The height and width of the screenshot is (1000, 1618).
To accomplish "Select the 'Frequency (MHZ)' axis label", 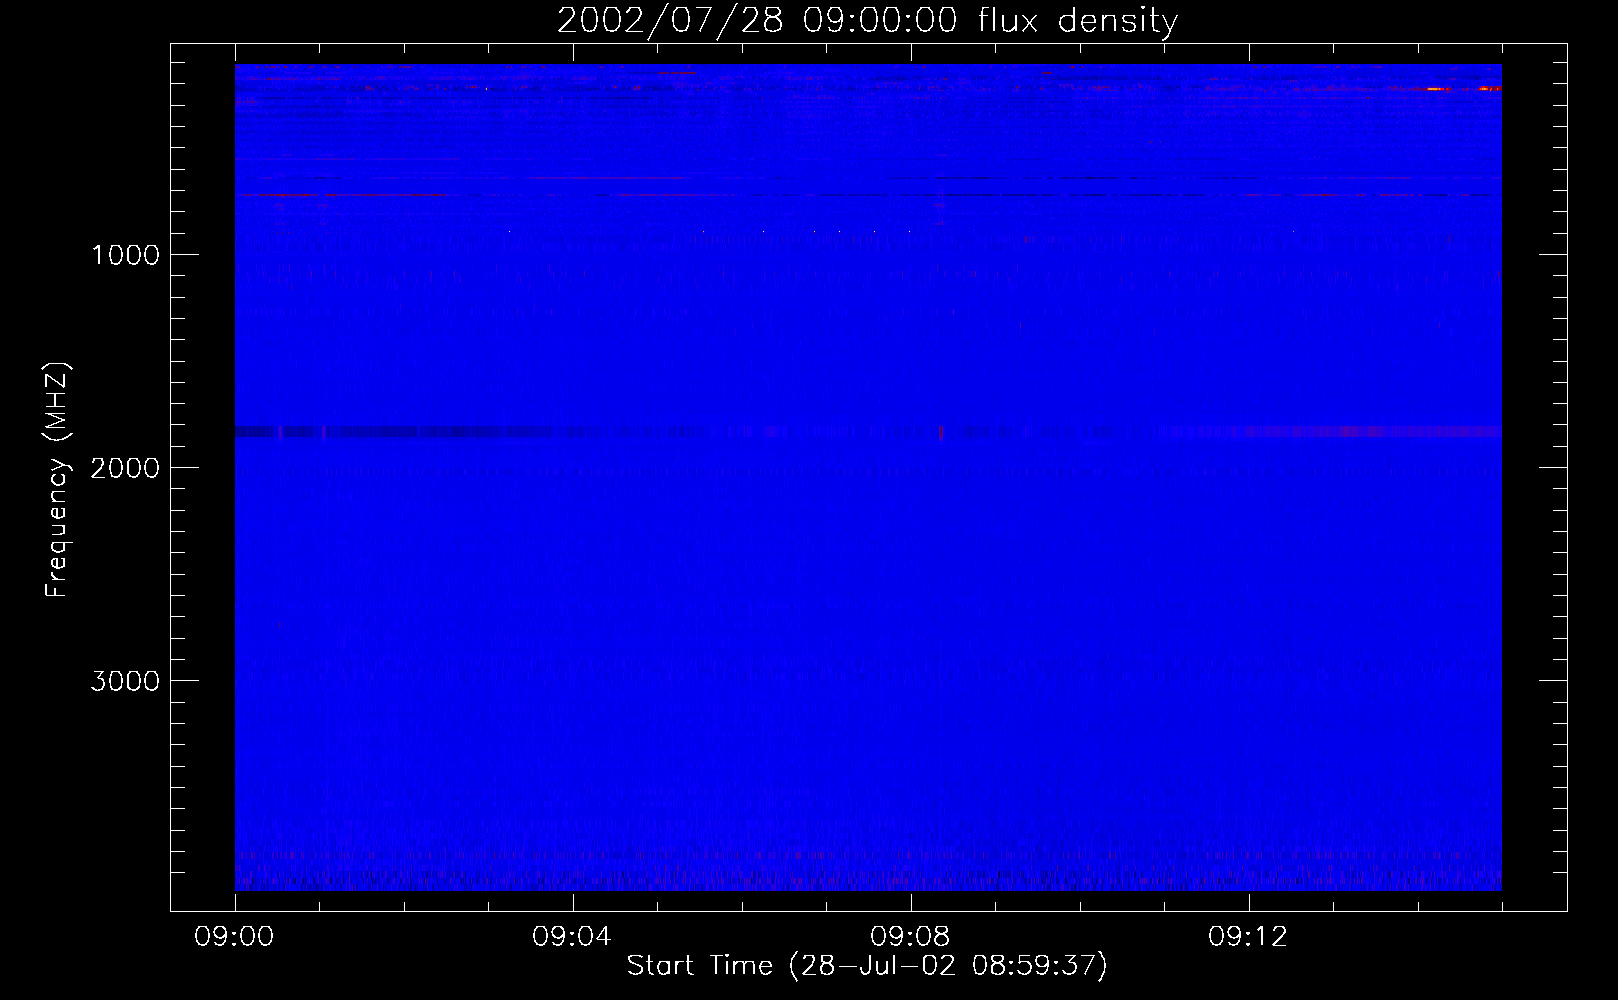I will [x=57, y=480].
